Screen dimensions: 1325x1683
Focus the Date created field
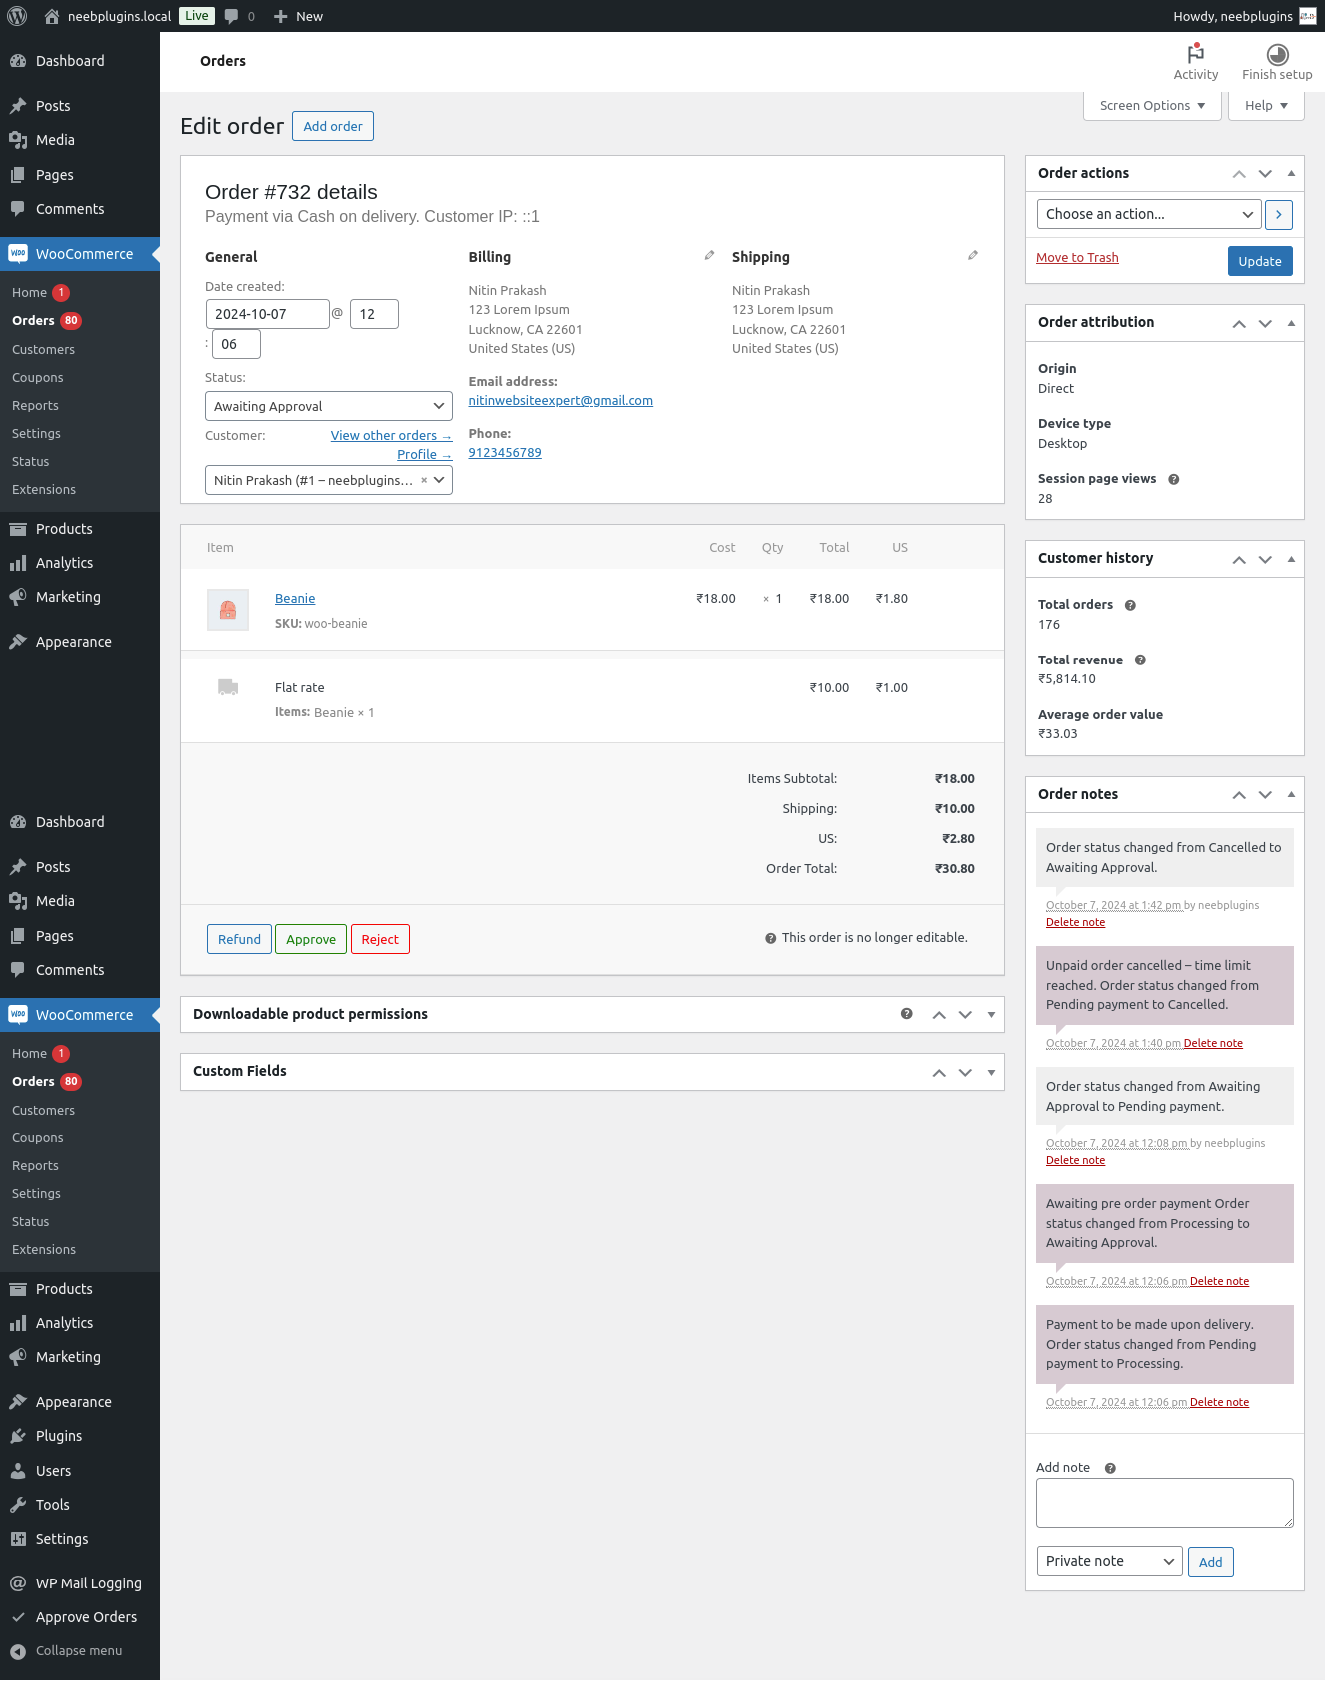click(x=268, y=314)
